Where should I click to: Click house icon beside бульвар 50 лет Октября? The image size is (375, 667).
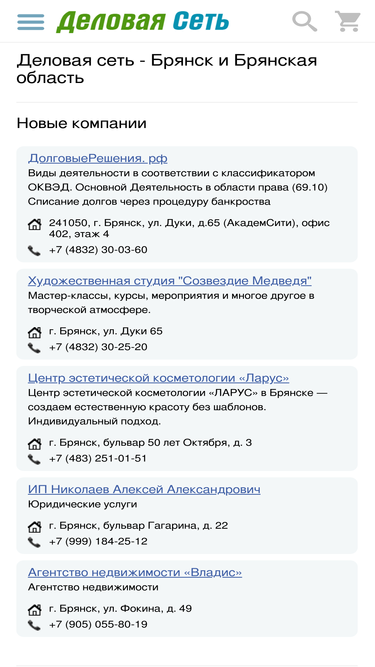click(34, 444)
